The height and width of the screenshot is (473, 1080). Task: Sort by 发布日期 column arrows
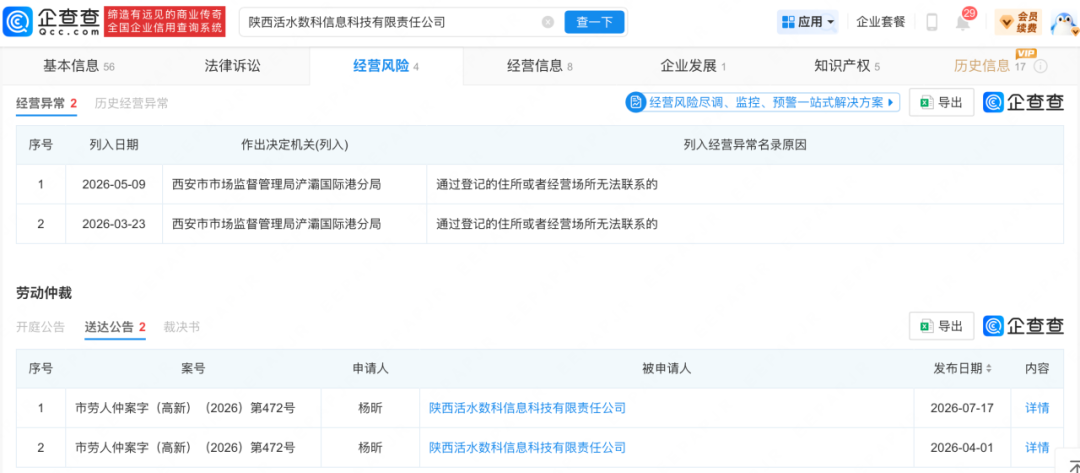[x=989, y=369]
